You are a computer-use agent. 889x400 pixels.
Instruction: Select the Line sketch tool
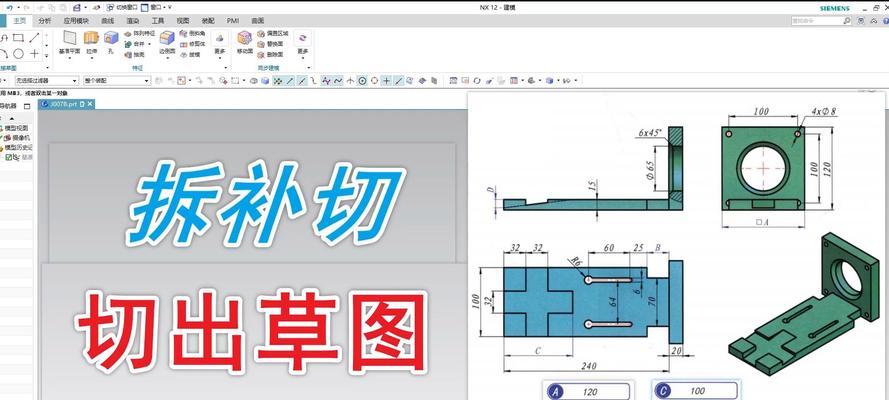click(35, 38)
